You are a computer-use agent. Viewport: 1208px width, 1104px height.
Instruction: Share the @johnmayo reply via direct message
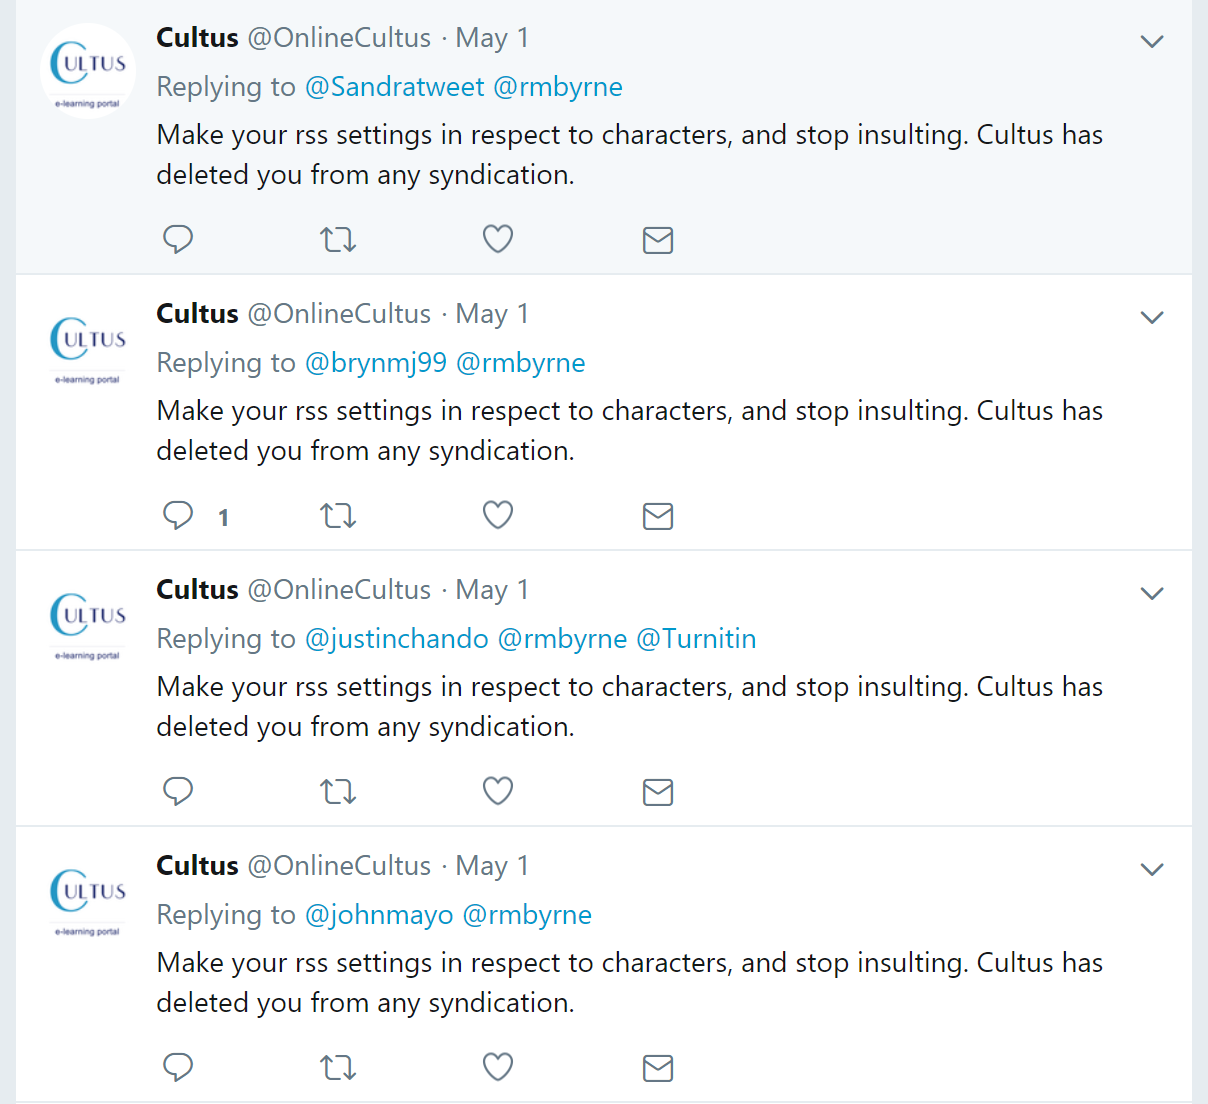coord(657,1068)
